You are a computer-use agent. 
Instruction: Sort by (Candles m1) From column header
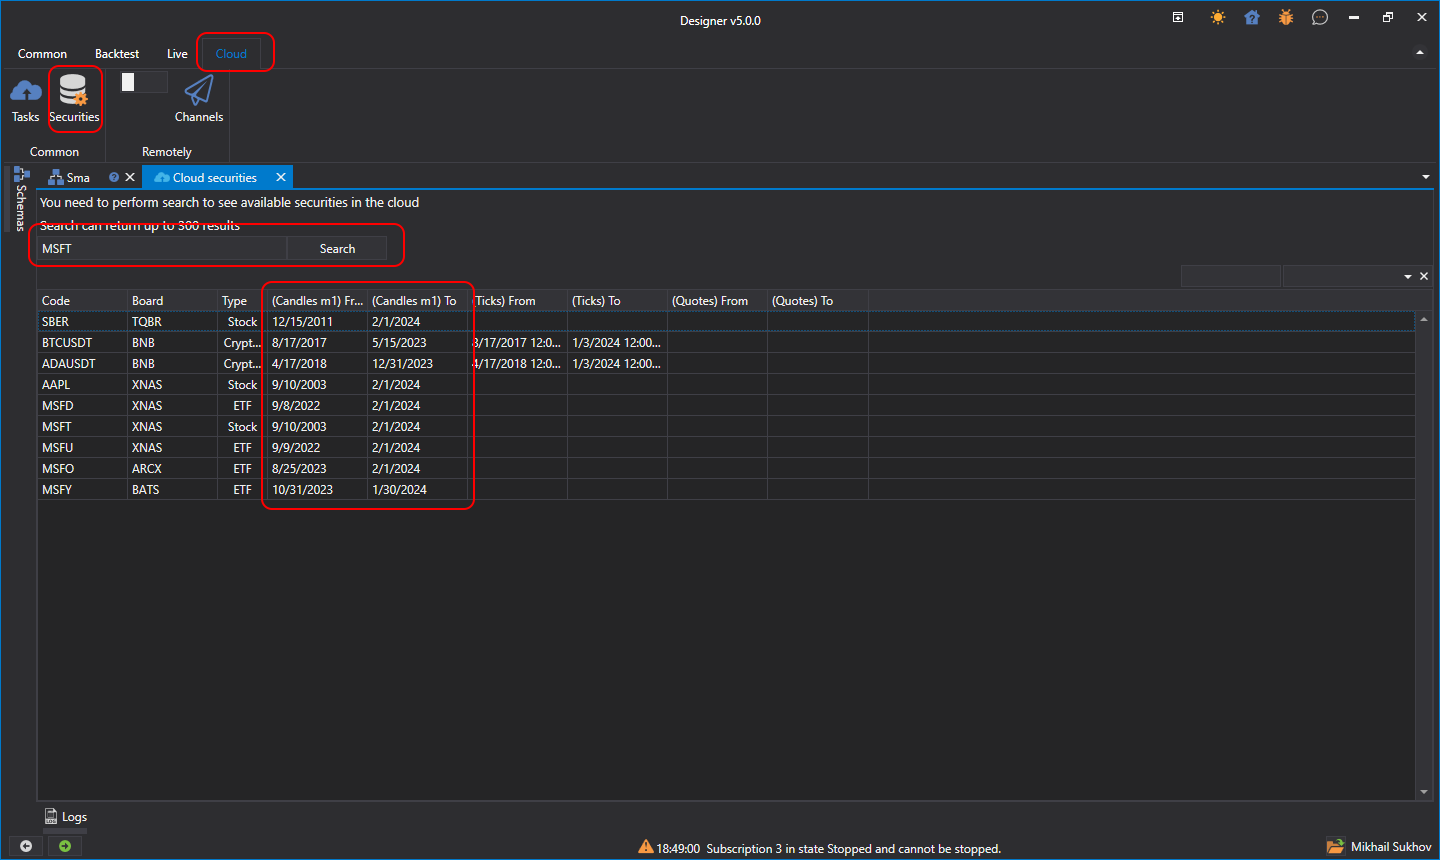click(317, 301)
